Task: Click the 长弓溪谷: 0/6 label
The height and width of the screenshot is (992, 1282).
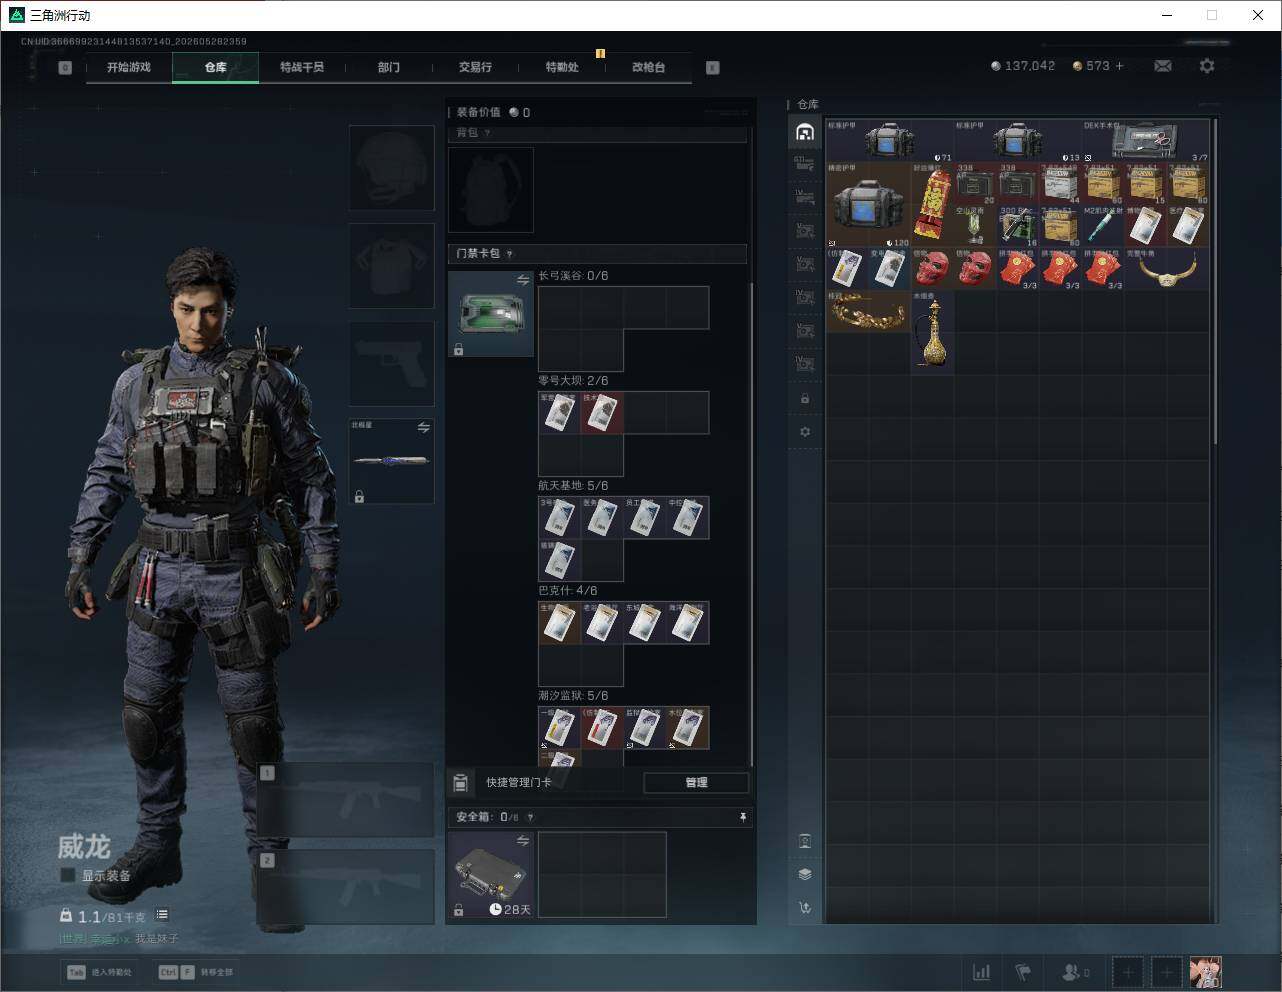Action: point(573,276)
